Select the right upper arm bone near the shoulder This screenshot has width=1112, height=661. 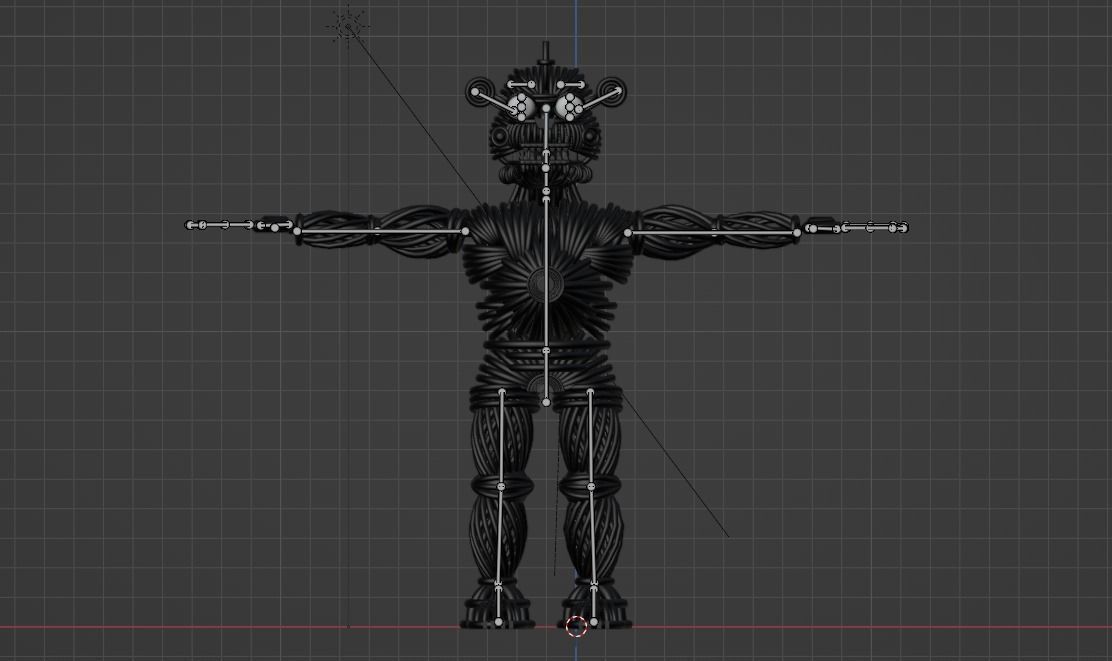670,233
